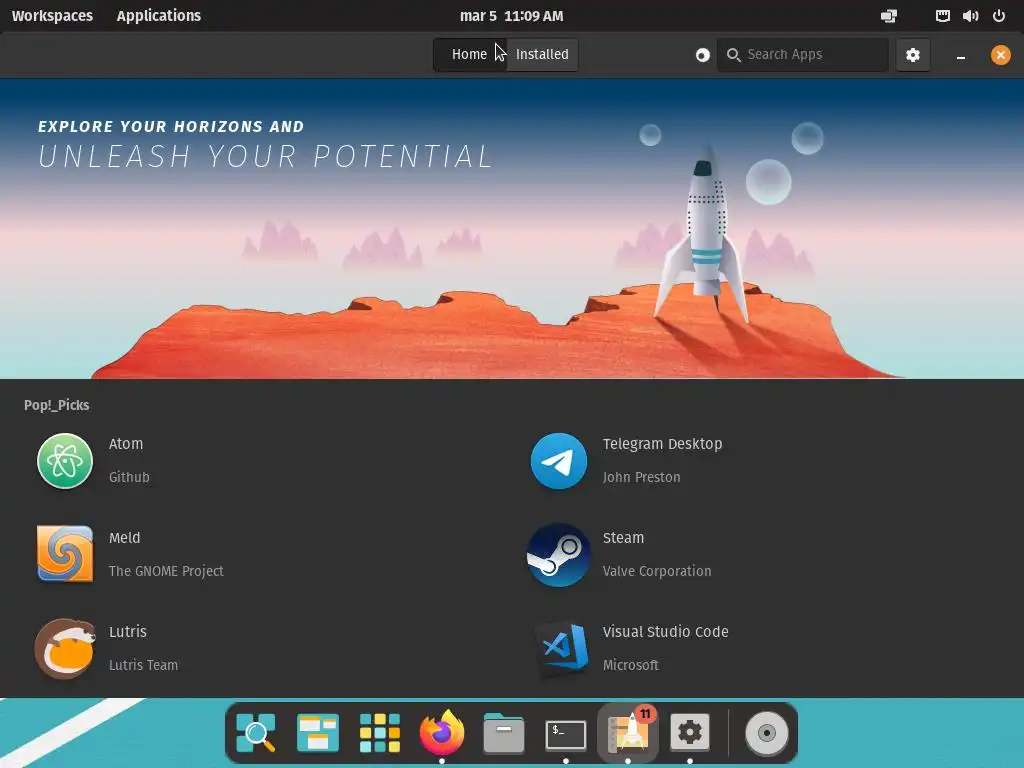Viewport: 1024px width, 768px height.
Task: Switch to the Home tab
Action: [470, 55]
